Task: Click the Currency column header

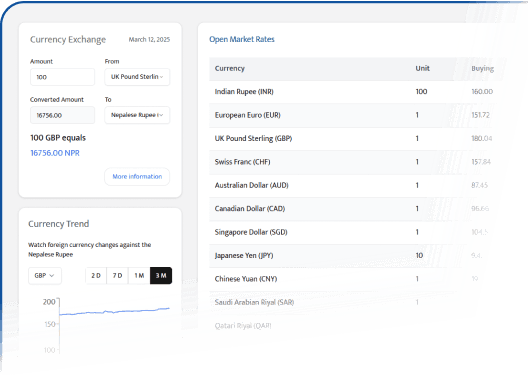Action: pos(230,68)
